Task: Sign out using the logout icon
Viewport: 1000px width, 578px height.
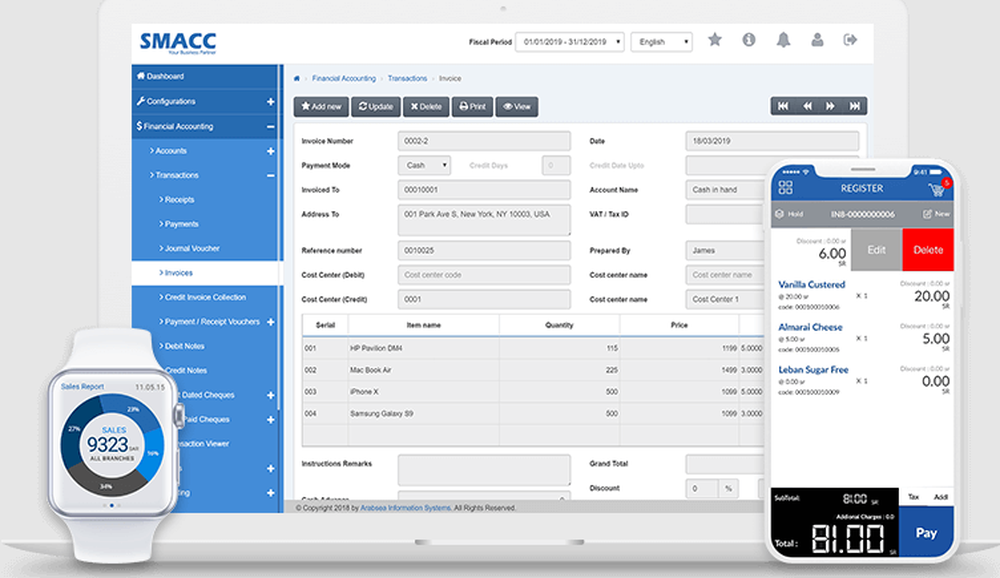Action: [851, 40]
